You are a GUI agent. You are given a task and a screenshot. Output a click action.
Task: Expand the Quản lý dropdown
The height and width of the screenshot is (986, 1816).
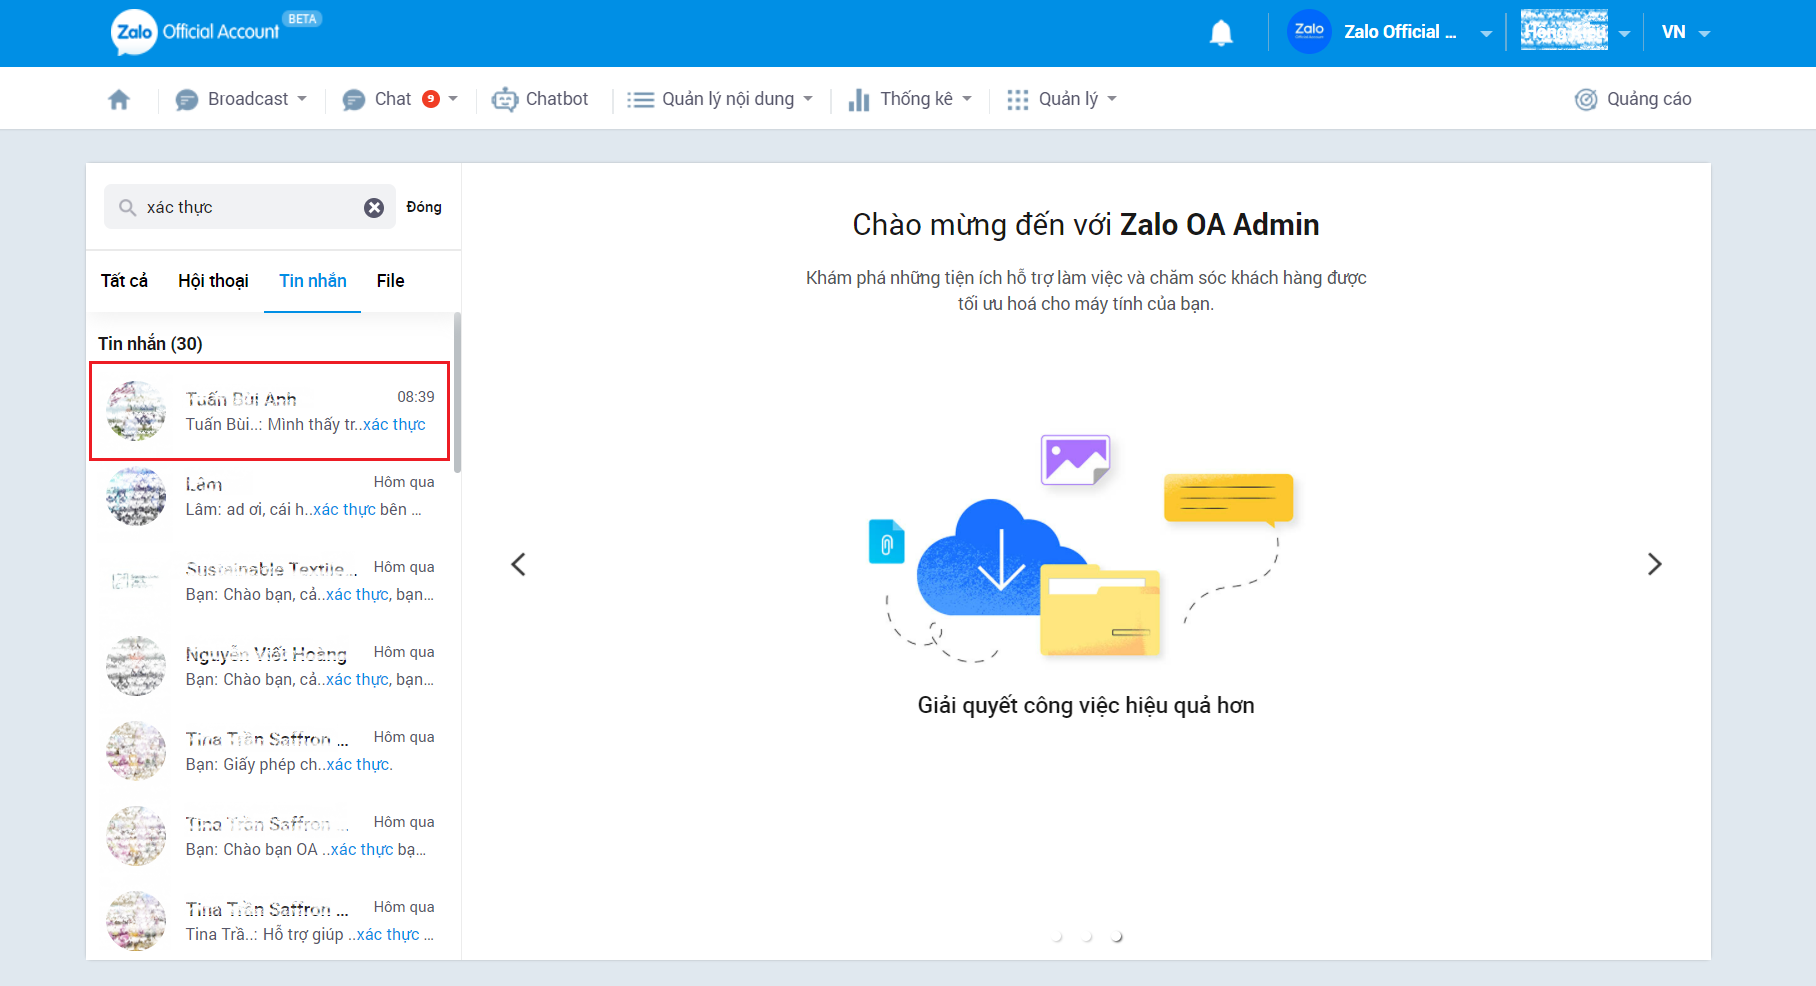tap(1112, 99)
